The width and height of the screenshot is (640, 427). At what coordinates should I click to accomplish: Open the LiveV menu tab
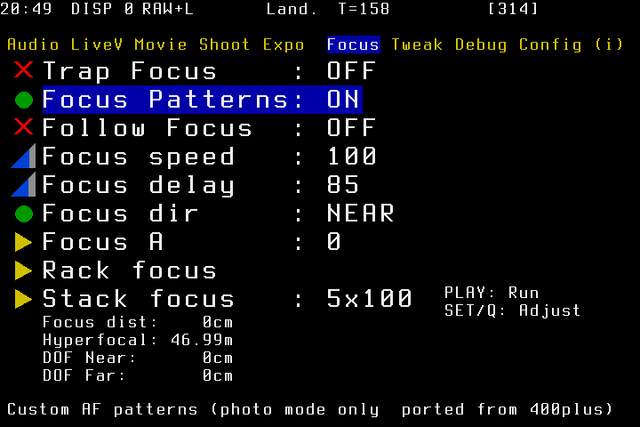click(97, 44)
